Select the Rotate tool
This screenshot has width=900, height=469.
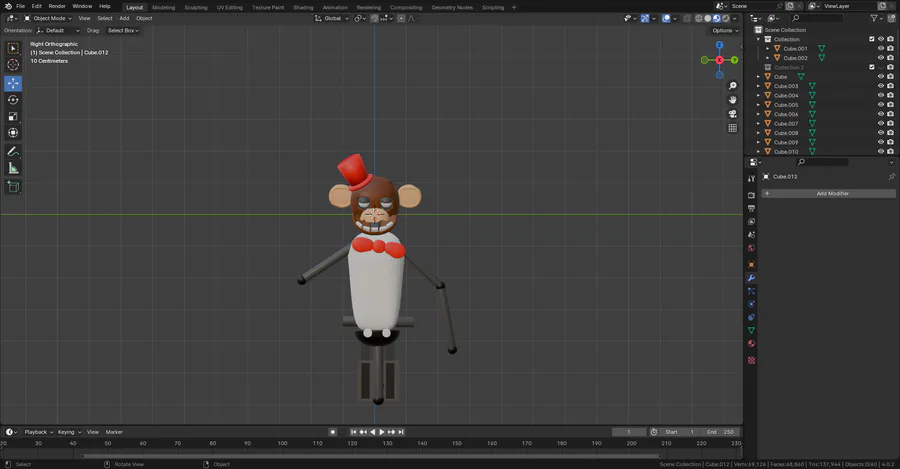click(13, 100)
